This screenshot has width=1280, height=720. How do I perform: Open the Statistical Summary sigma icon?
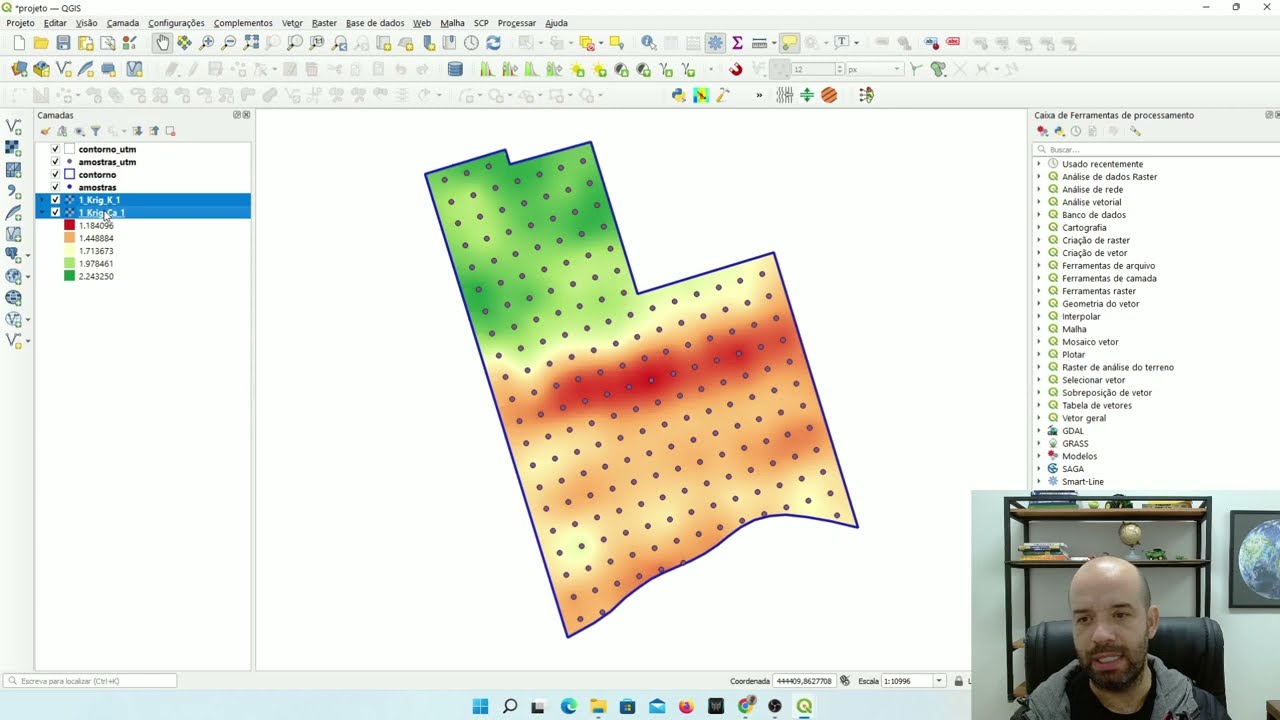737,43
